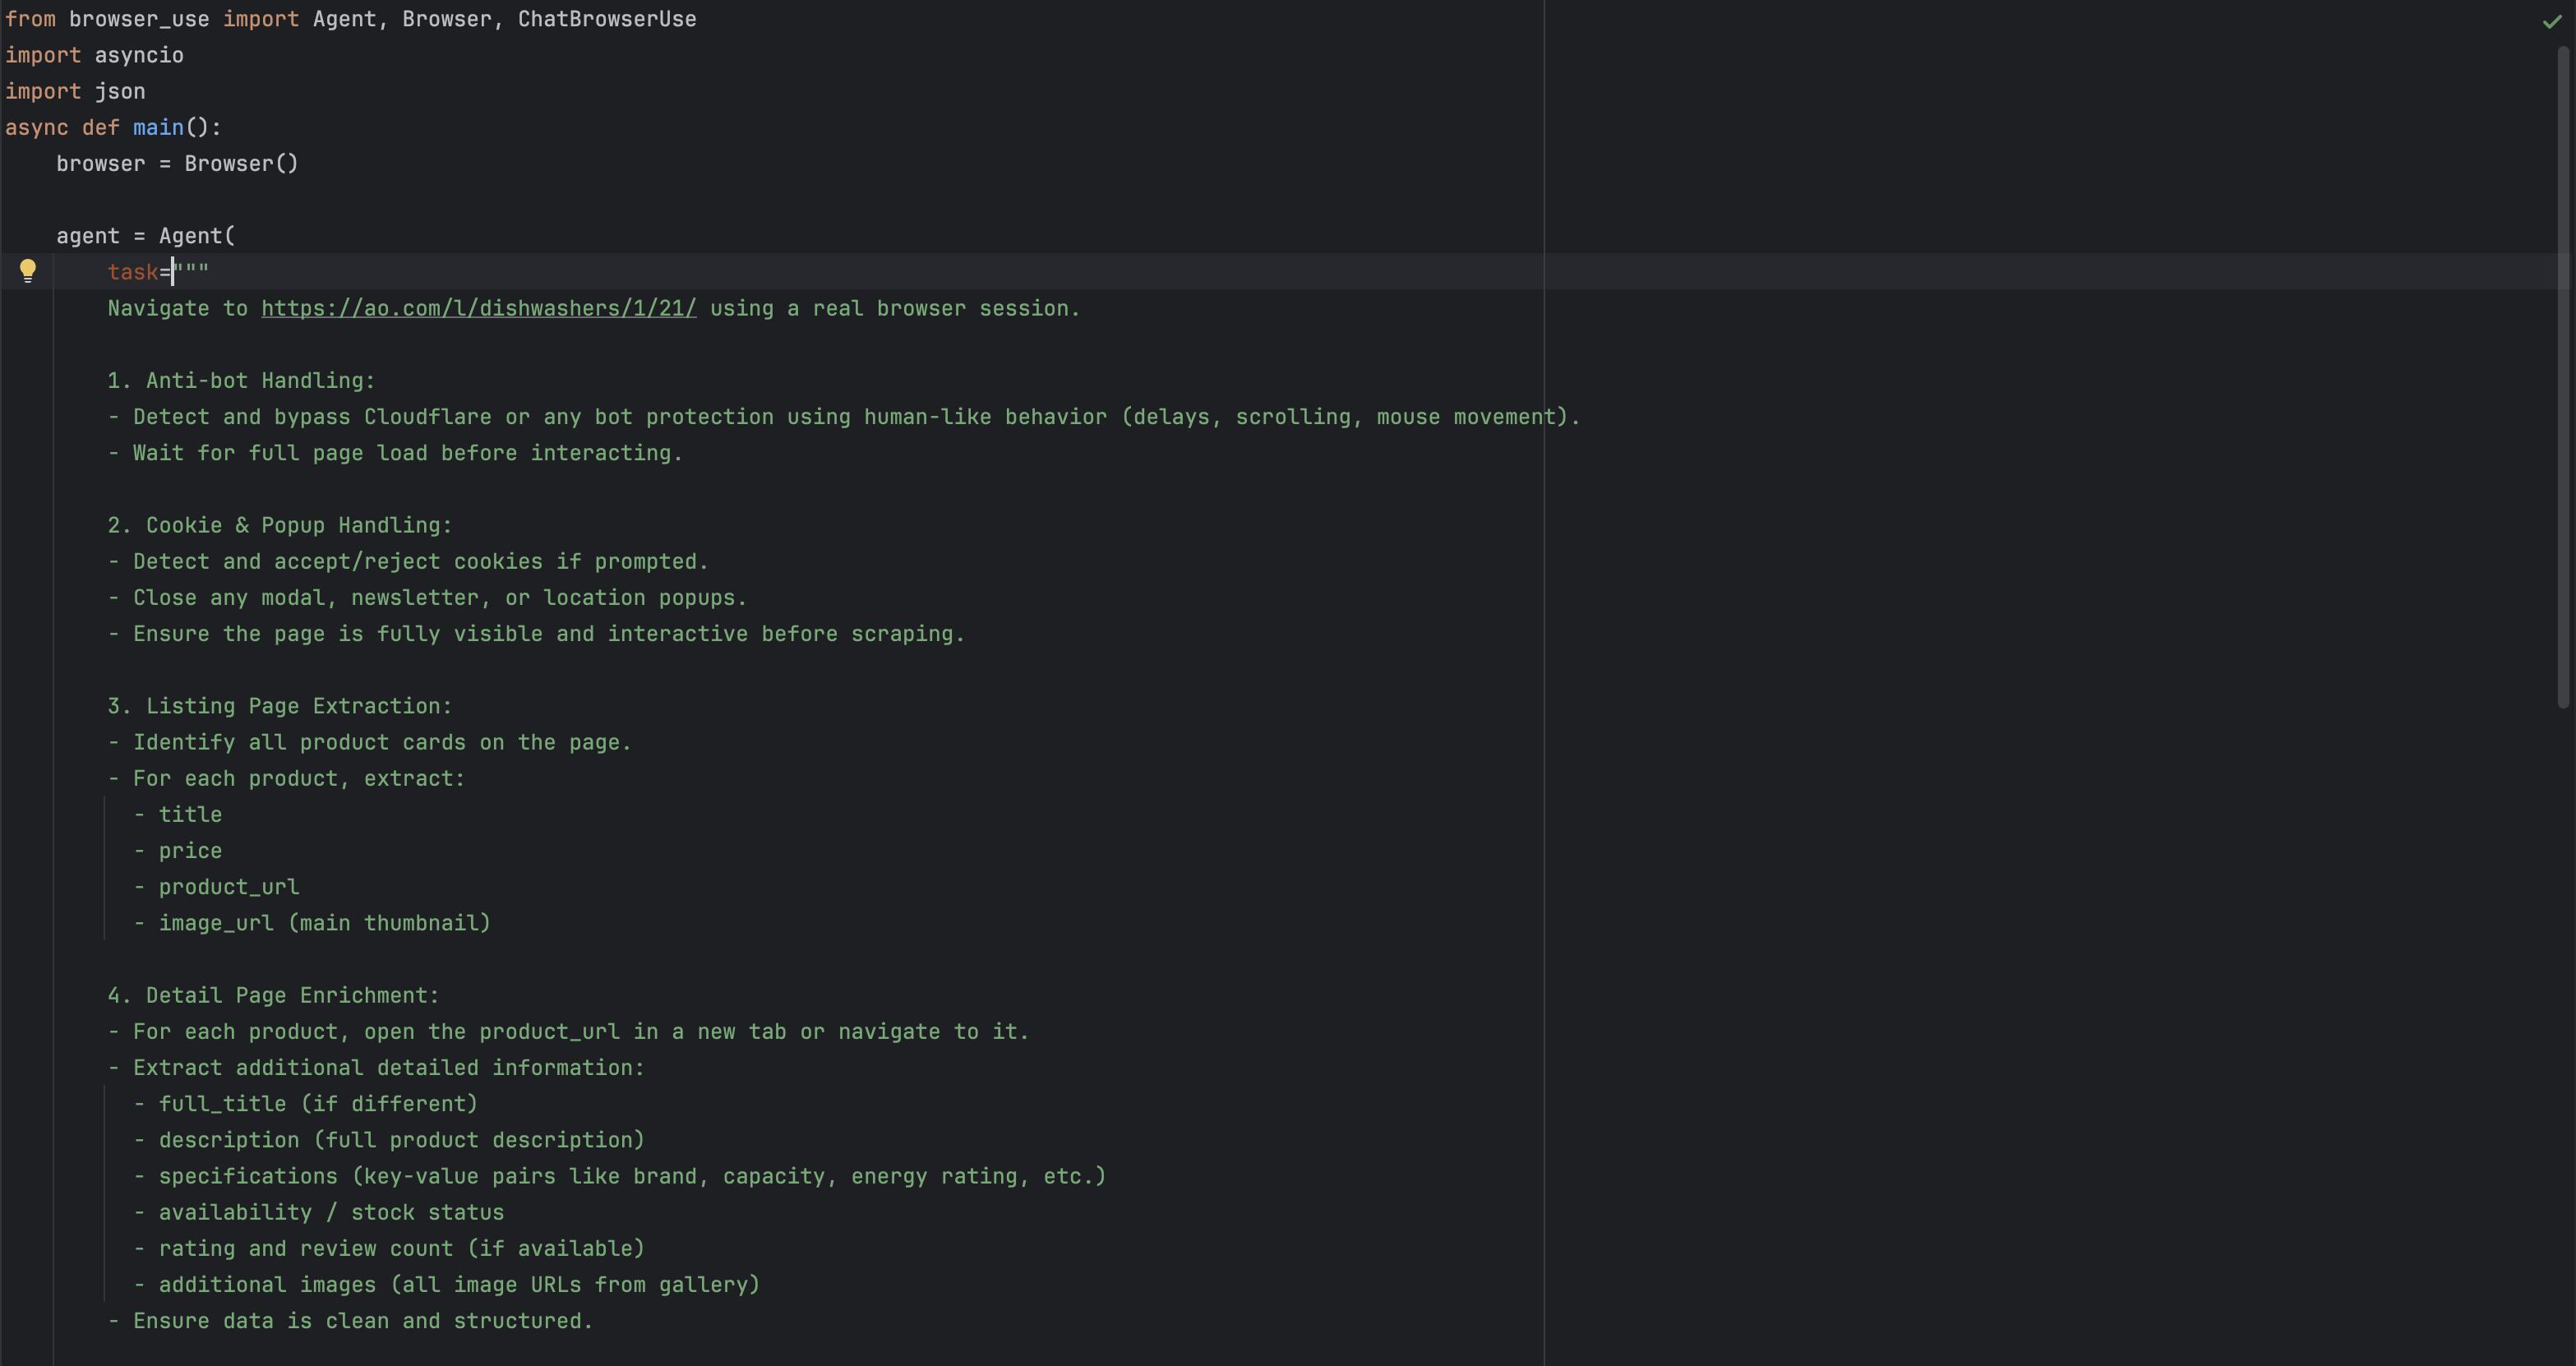Click the '2. Cookie & Popup Handling:' heading

point(279,525)
